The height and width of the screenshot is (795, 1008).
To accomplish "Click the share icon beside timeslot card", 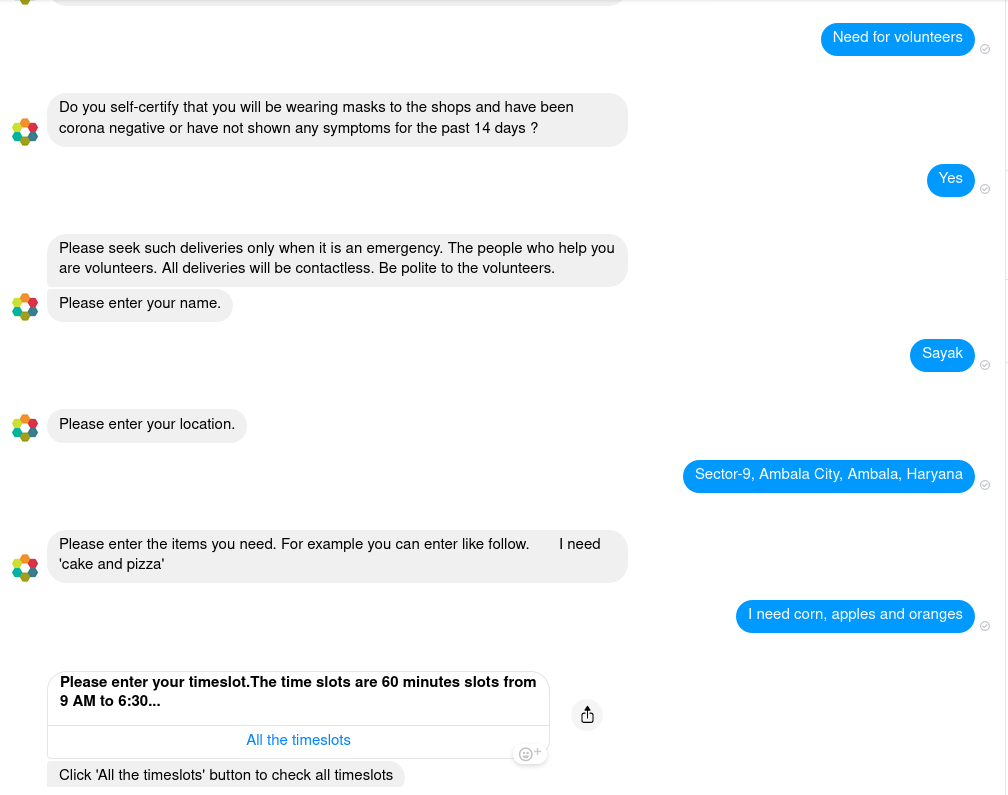I will click(587, 715).
